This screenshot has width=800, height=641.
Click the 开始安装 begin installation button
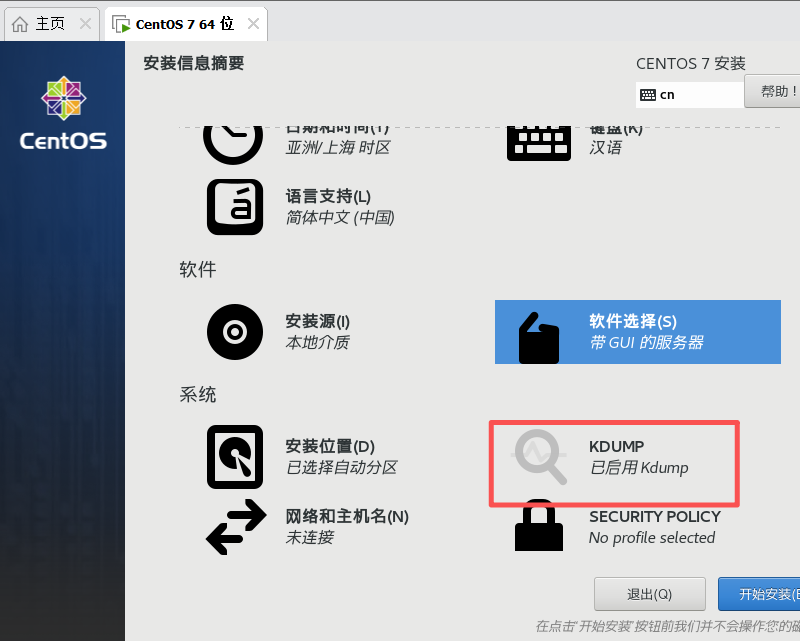(x=759, y=594)
